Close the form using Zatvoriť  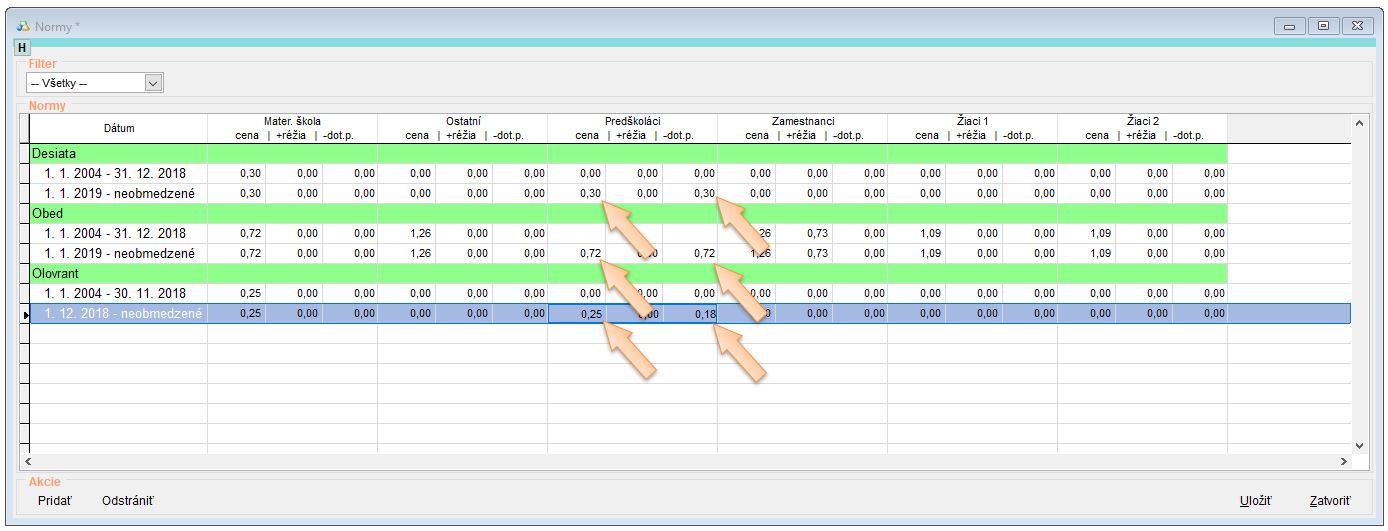coord(1330,501)
